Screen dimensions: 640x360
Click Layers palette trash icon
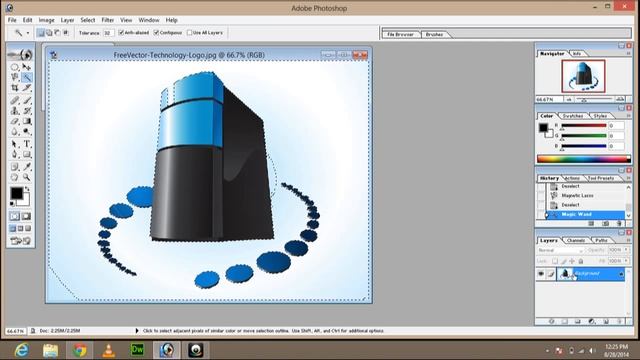tap(620, 322)
